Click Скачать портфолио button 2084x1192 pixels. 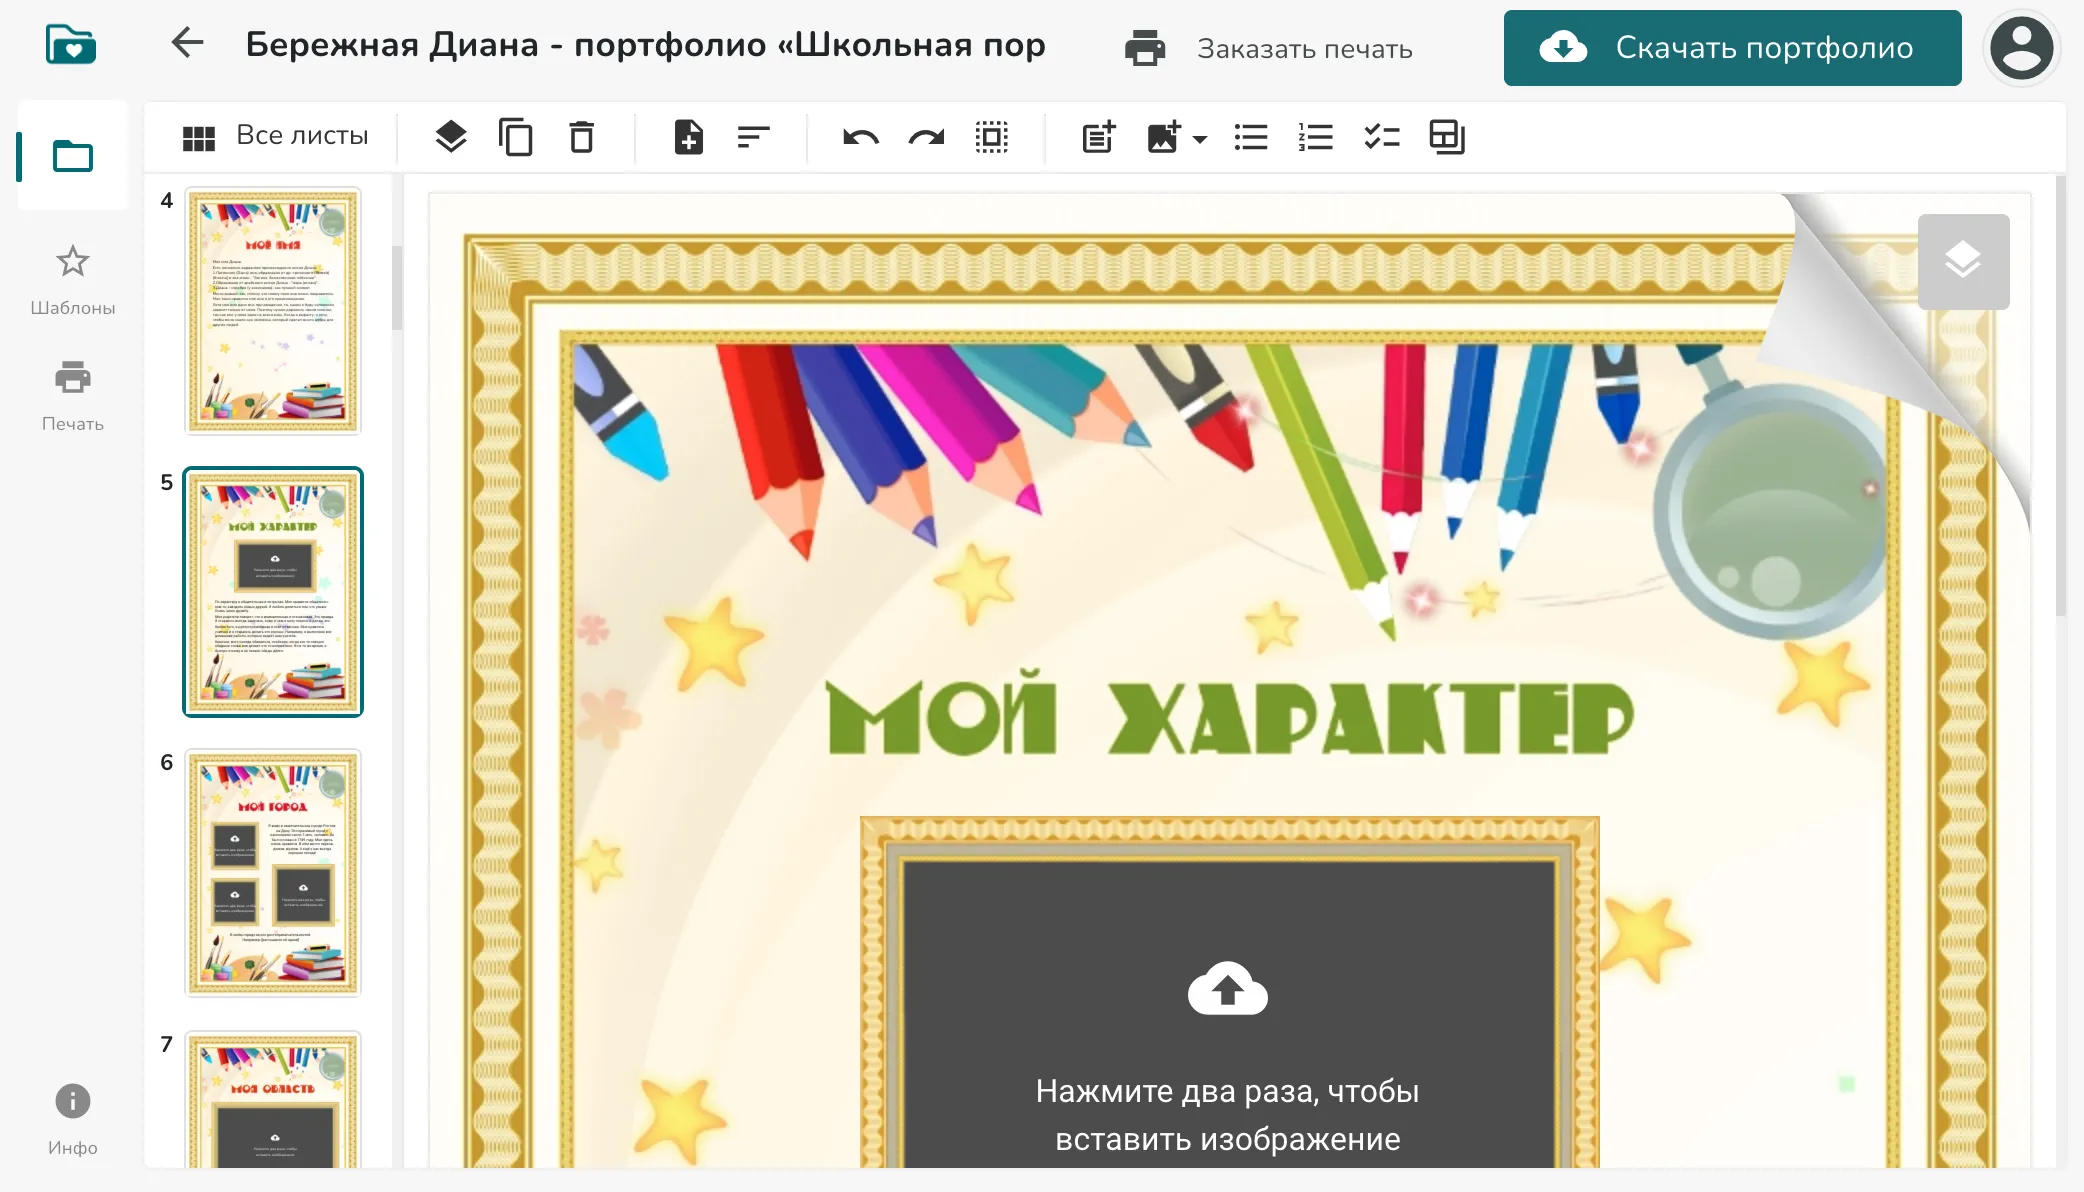point(1732,48)
